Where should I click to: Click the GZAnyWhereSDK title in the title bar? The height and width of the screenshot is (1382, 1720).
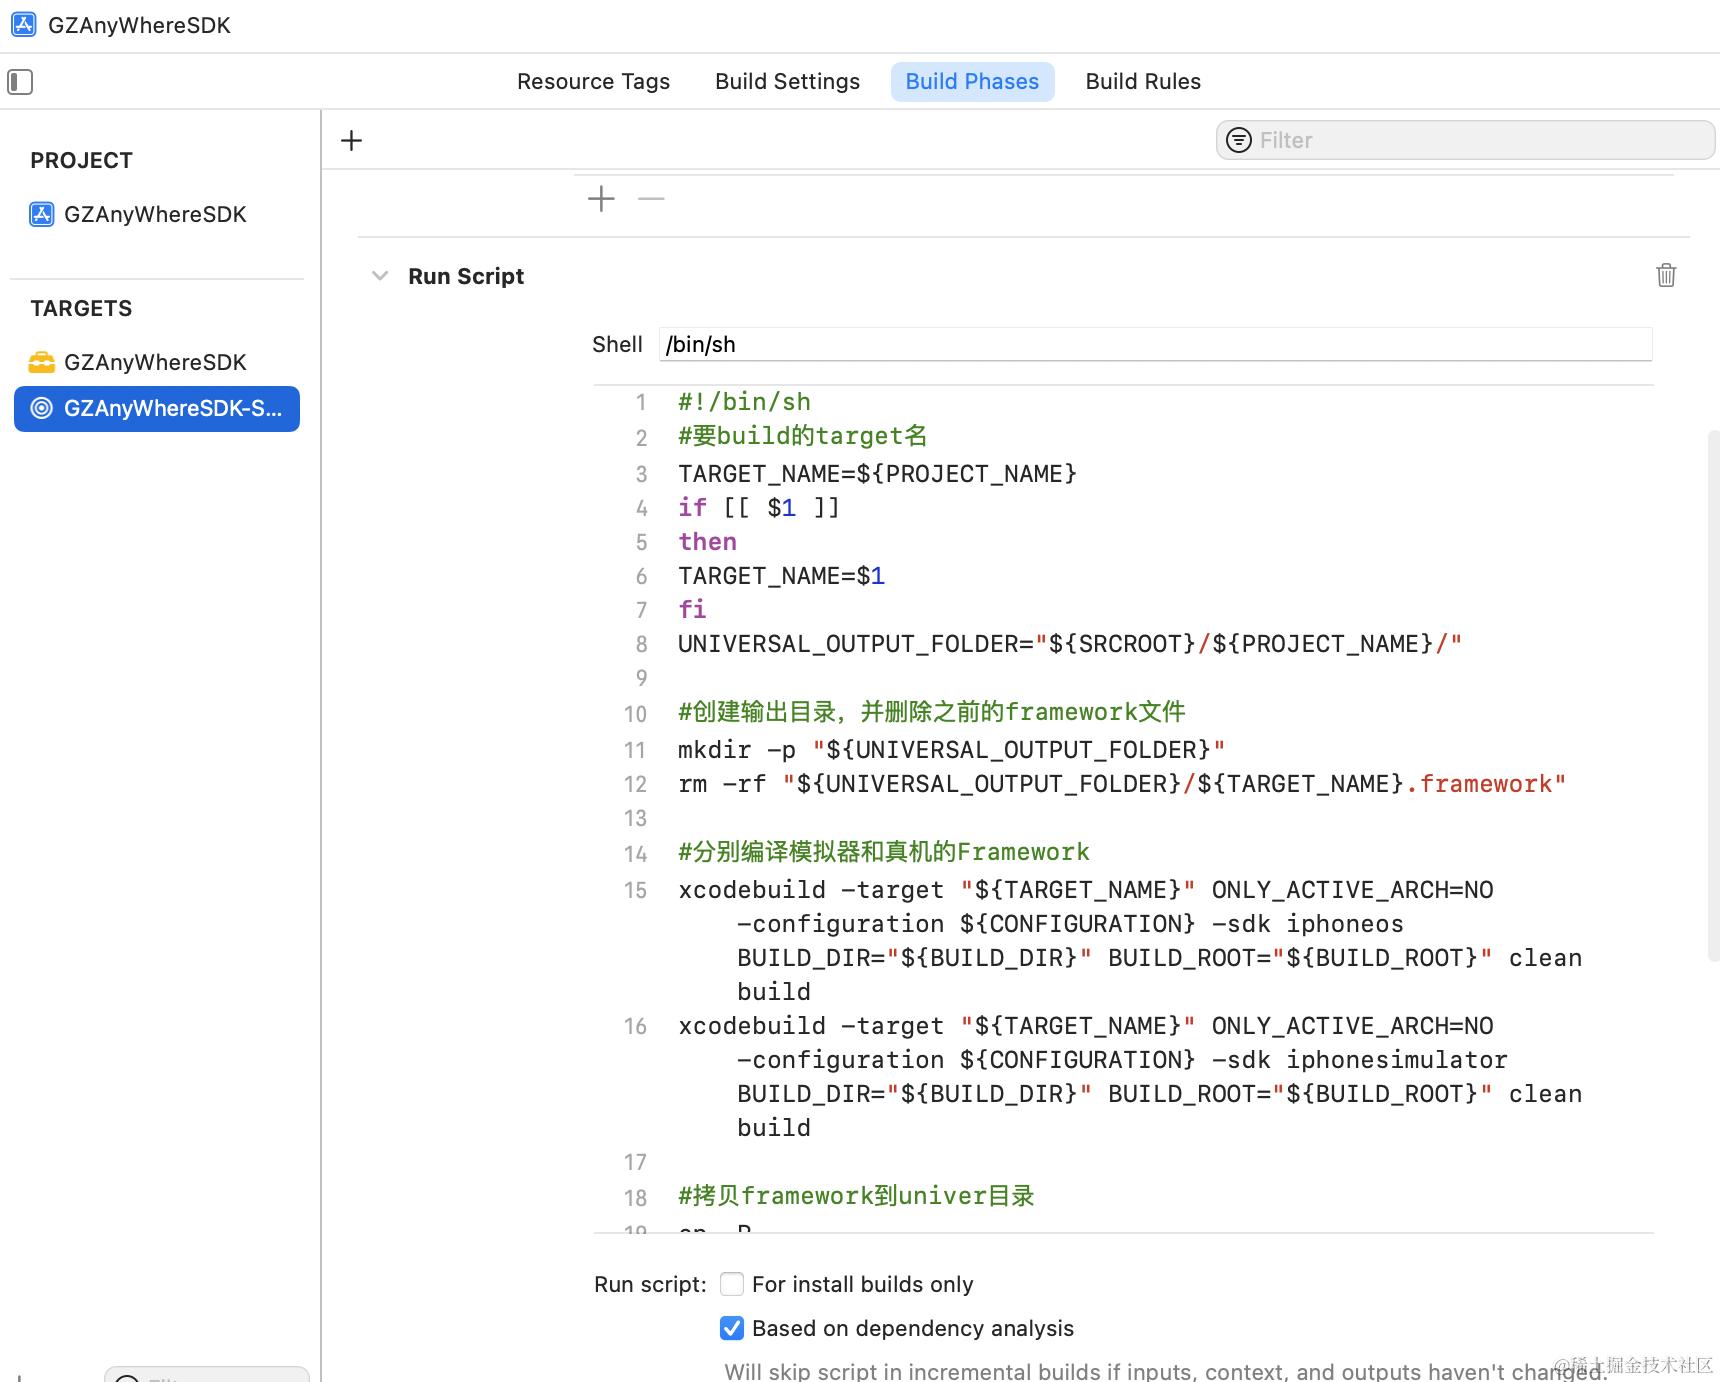[x=139, y=25]
